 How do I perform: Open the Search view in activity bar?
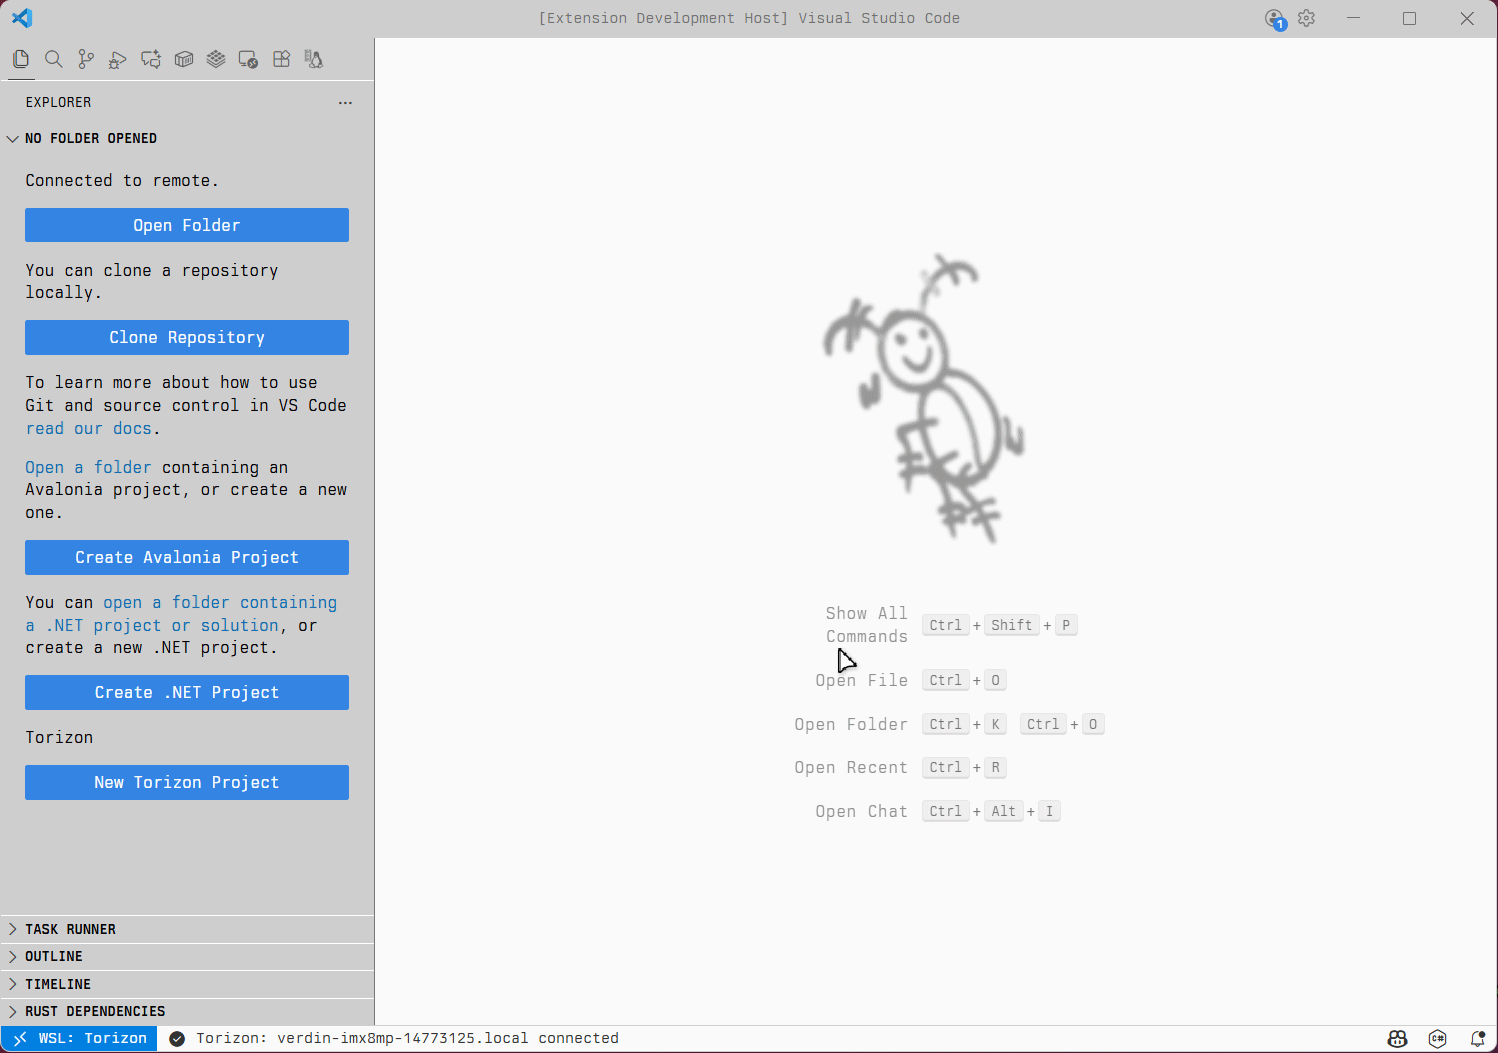click(54, 60)
